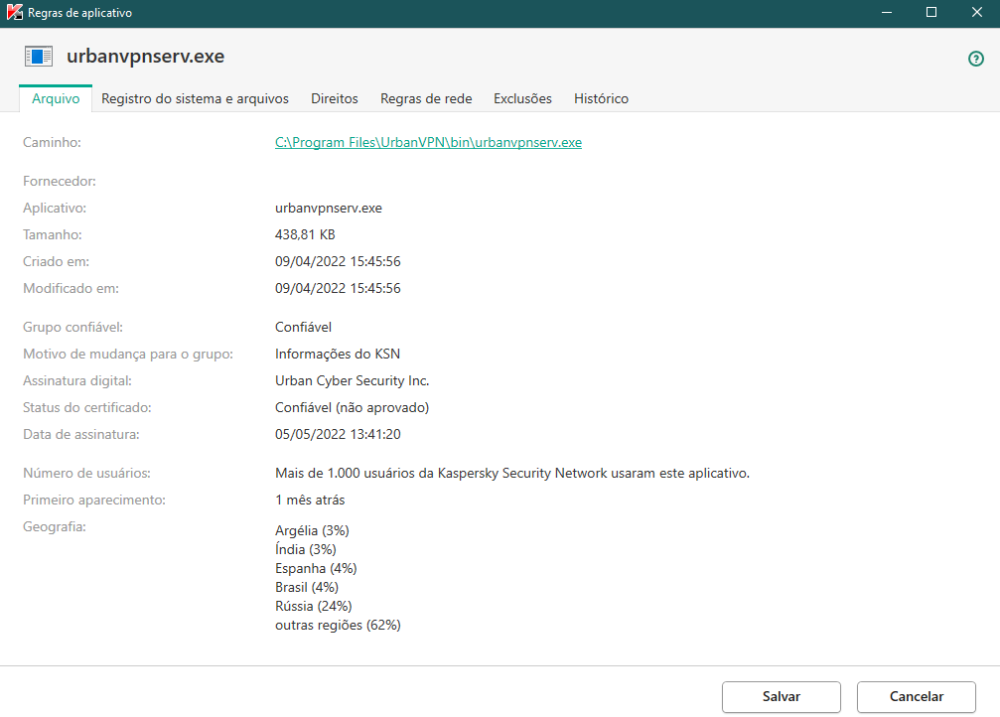This screenshot has height=717, width=1000.
Task: Click the Salvar button
Action: 781,696
